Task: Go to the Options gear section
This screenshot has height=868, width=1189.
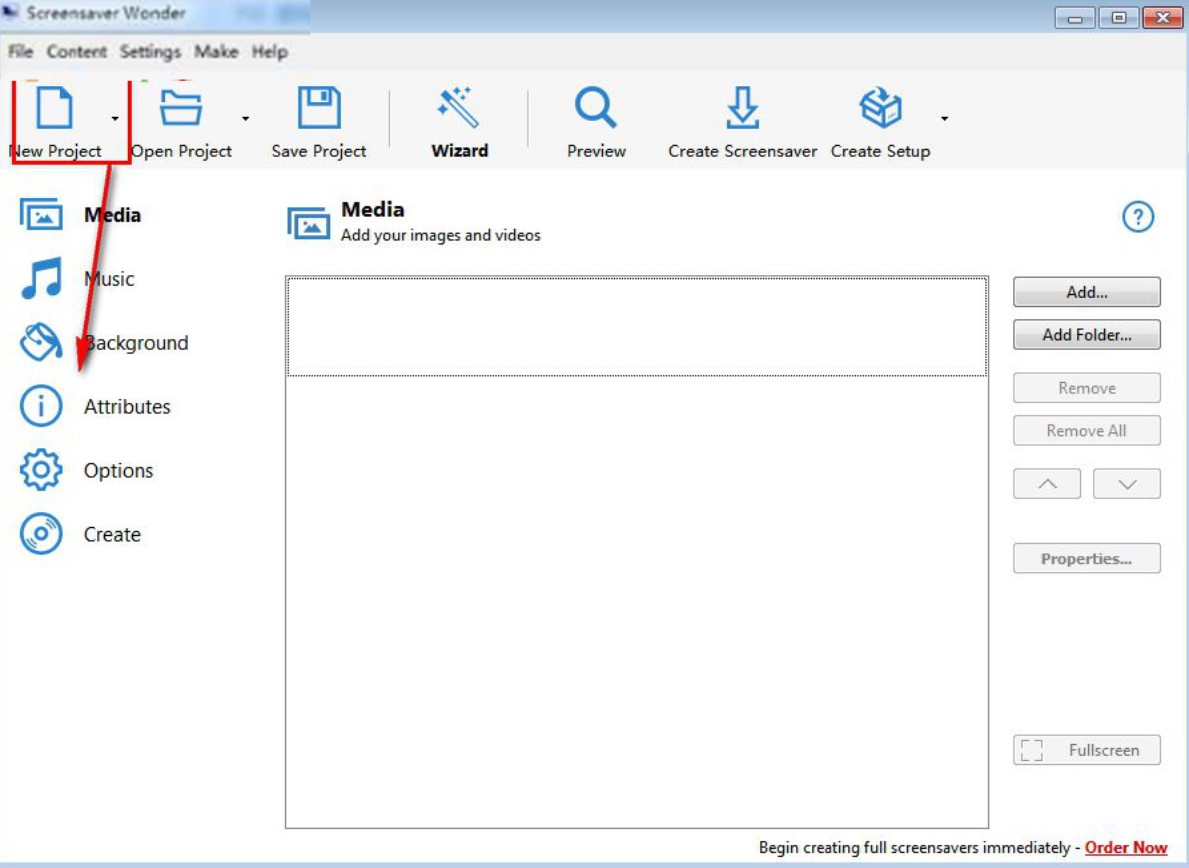Action: [118, 471]
